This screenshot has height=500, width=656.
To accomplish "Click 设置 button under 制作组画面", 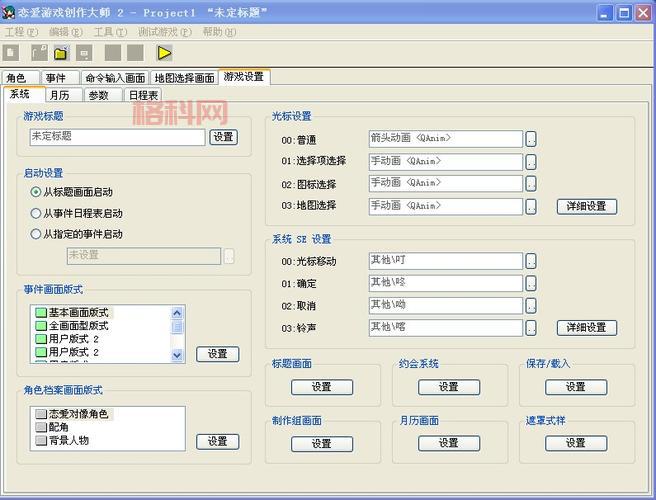I will point(322,444).
